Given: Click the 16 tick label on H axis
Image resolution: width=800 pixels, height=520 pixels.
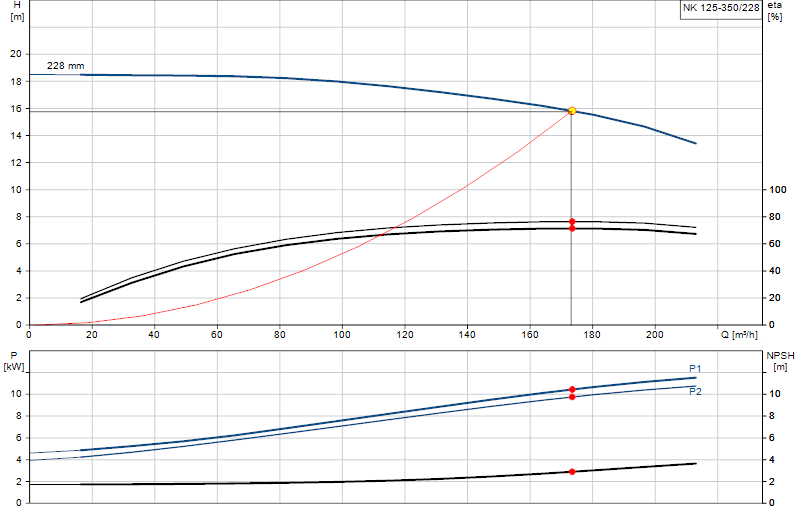Looking at the screenshot, I should pos(16,108).
